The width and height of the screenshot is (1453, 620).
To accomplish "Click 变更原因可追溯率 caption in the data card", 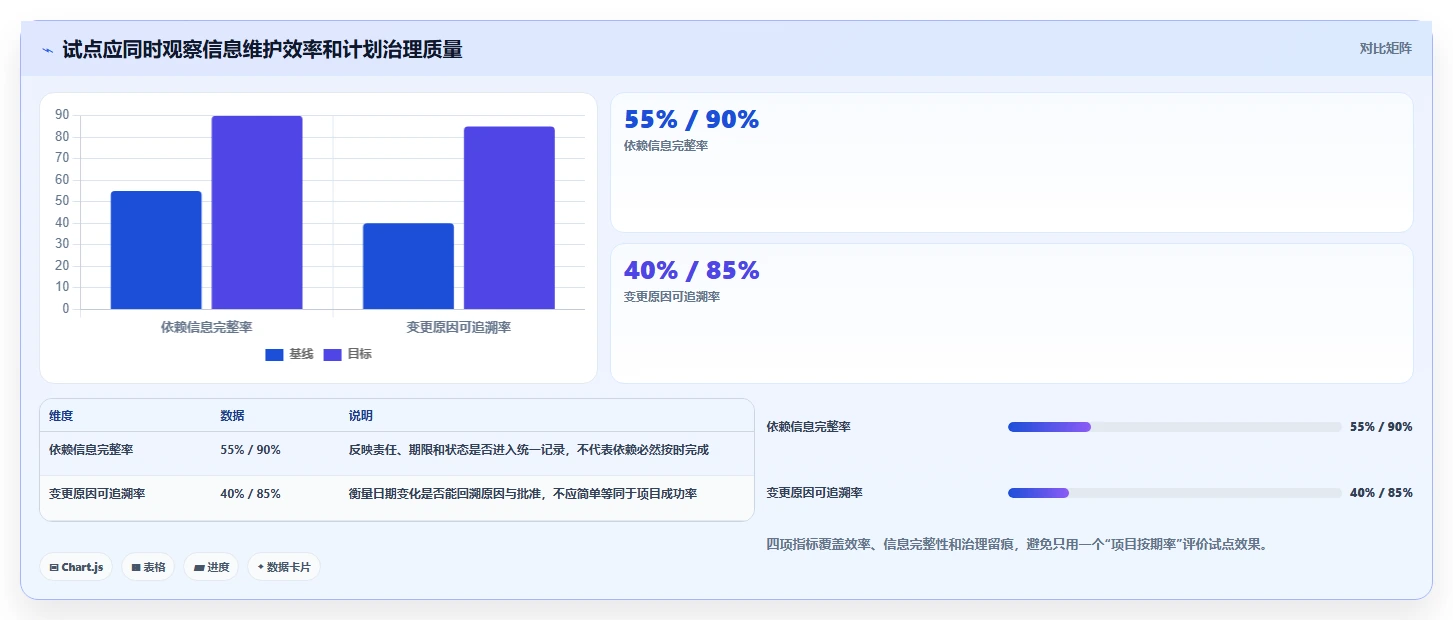I will coord(672,297).
